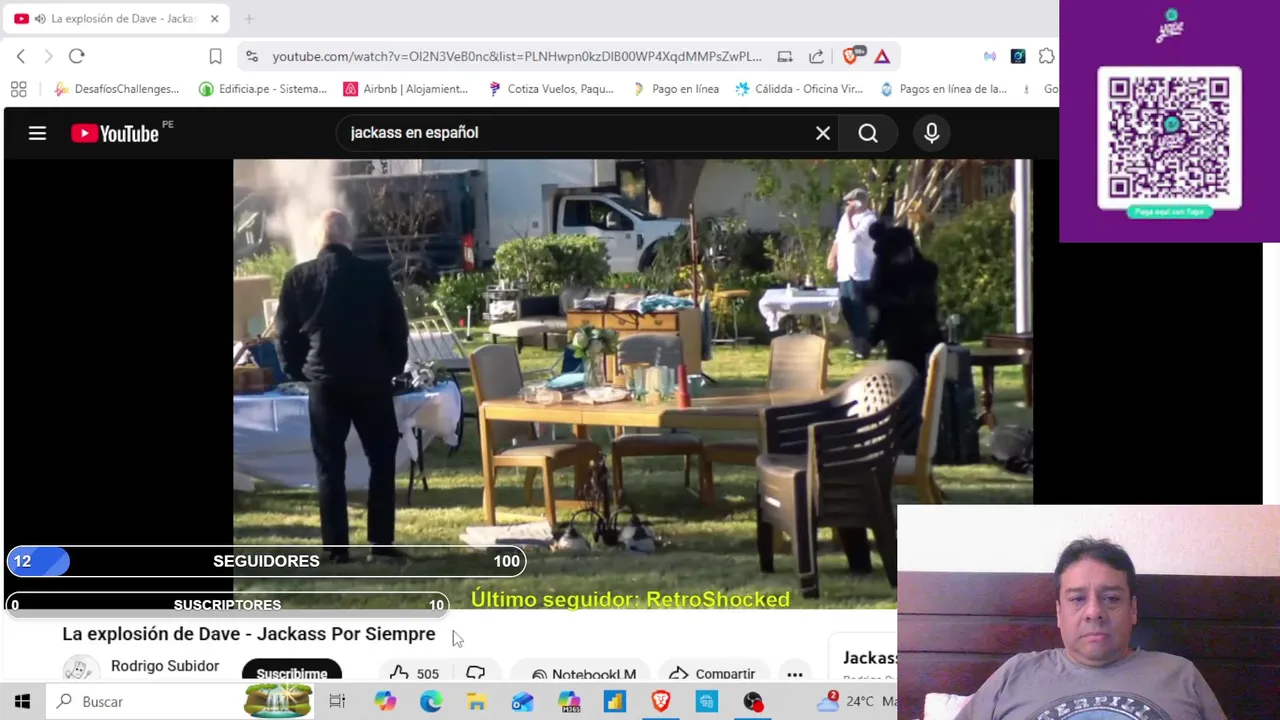
Task: Open Cotiza Vuelos bookmark
Action: click(550, 89)
